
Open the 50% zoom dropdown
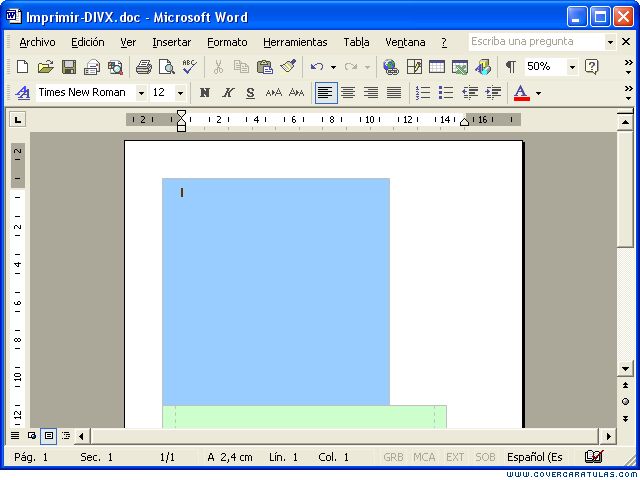point(572,67)
